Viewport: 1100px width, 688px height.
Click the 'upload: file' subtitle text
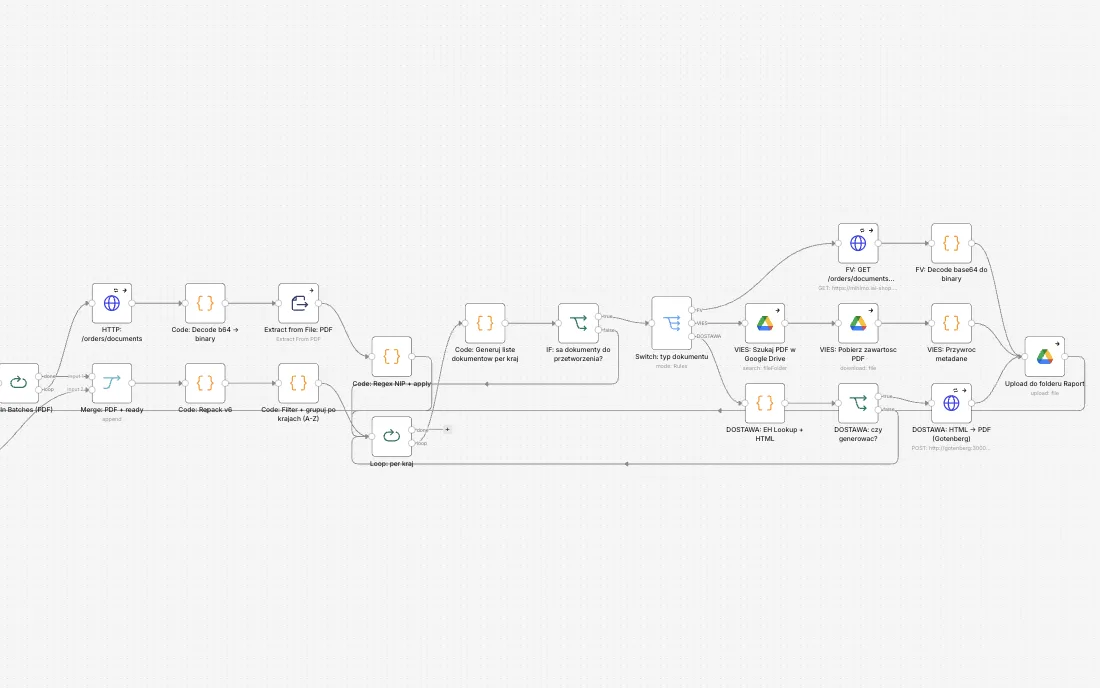(1045, 393)
